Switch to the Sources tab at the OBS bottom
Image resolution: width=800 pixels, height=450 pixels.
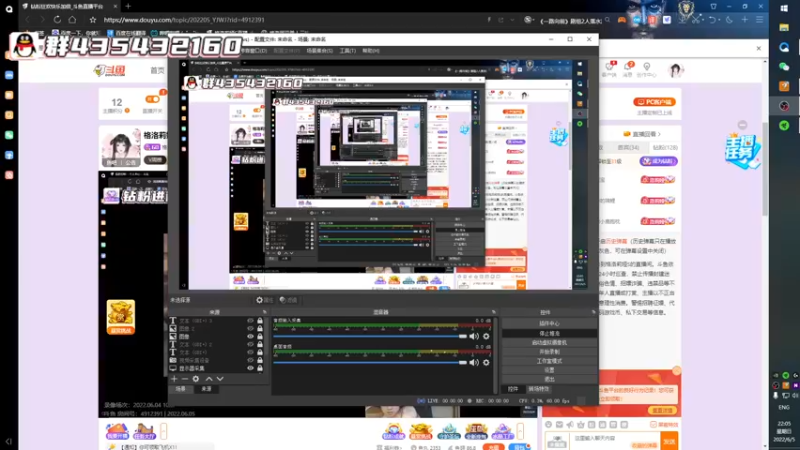click(x=206, y=389)
